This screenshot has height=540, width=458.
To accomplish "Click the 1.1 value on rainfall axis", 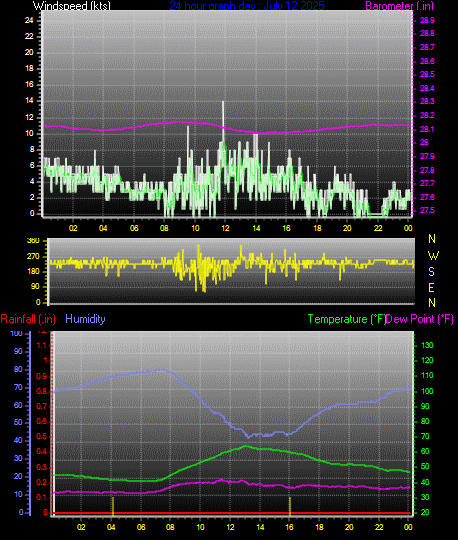I will pos(41,345).
